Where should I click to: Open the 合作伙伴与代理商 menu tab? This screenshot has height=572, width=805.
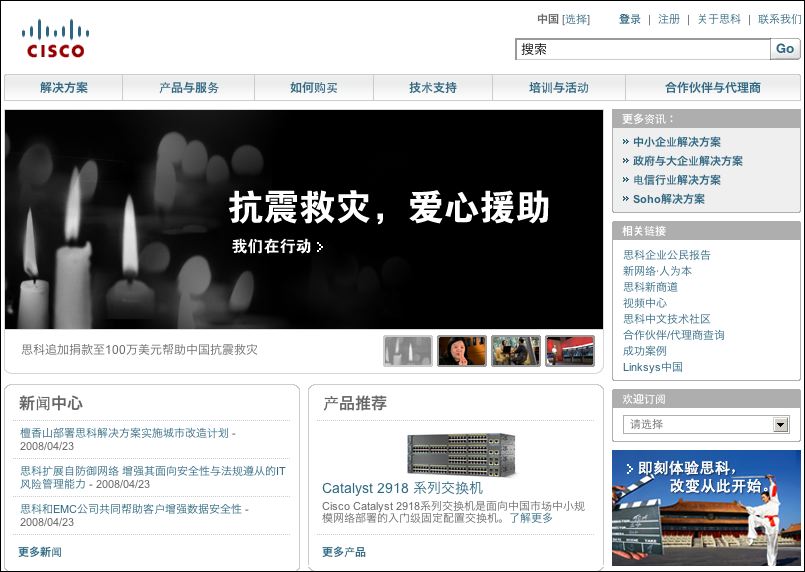tap(713, 88)
